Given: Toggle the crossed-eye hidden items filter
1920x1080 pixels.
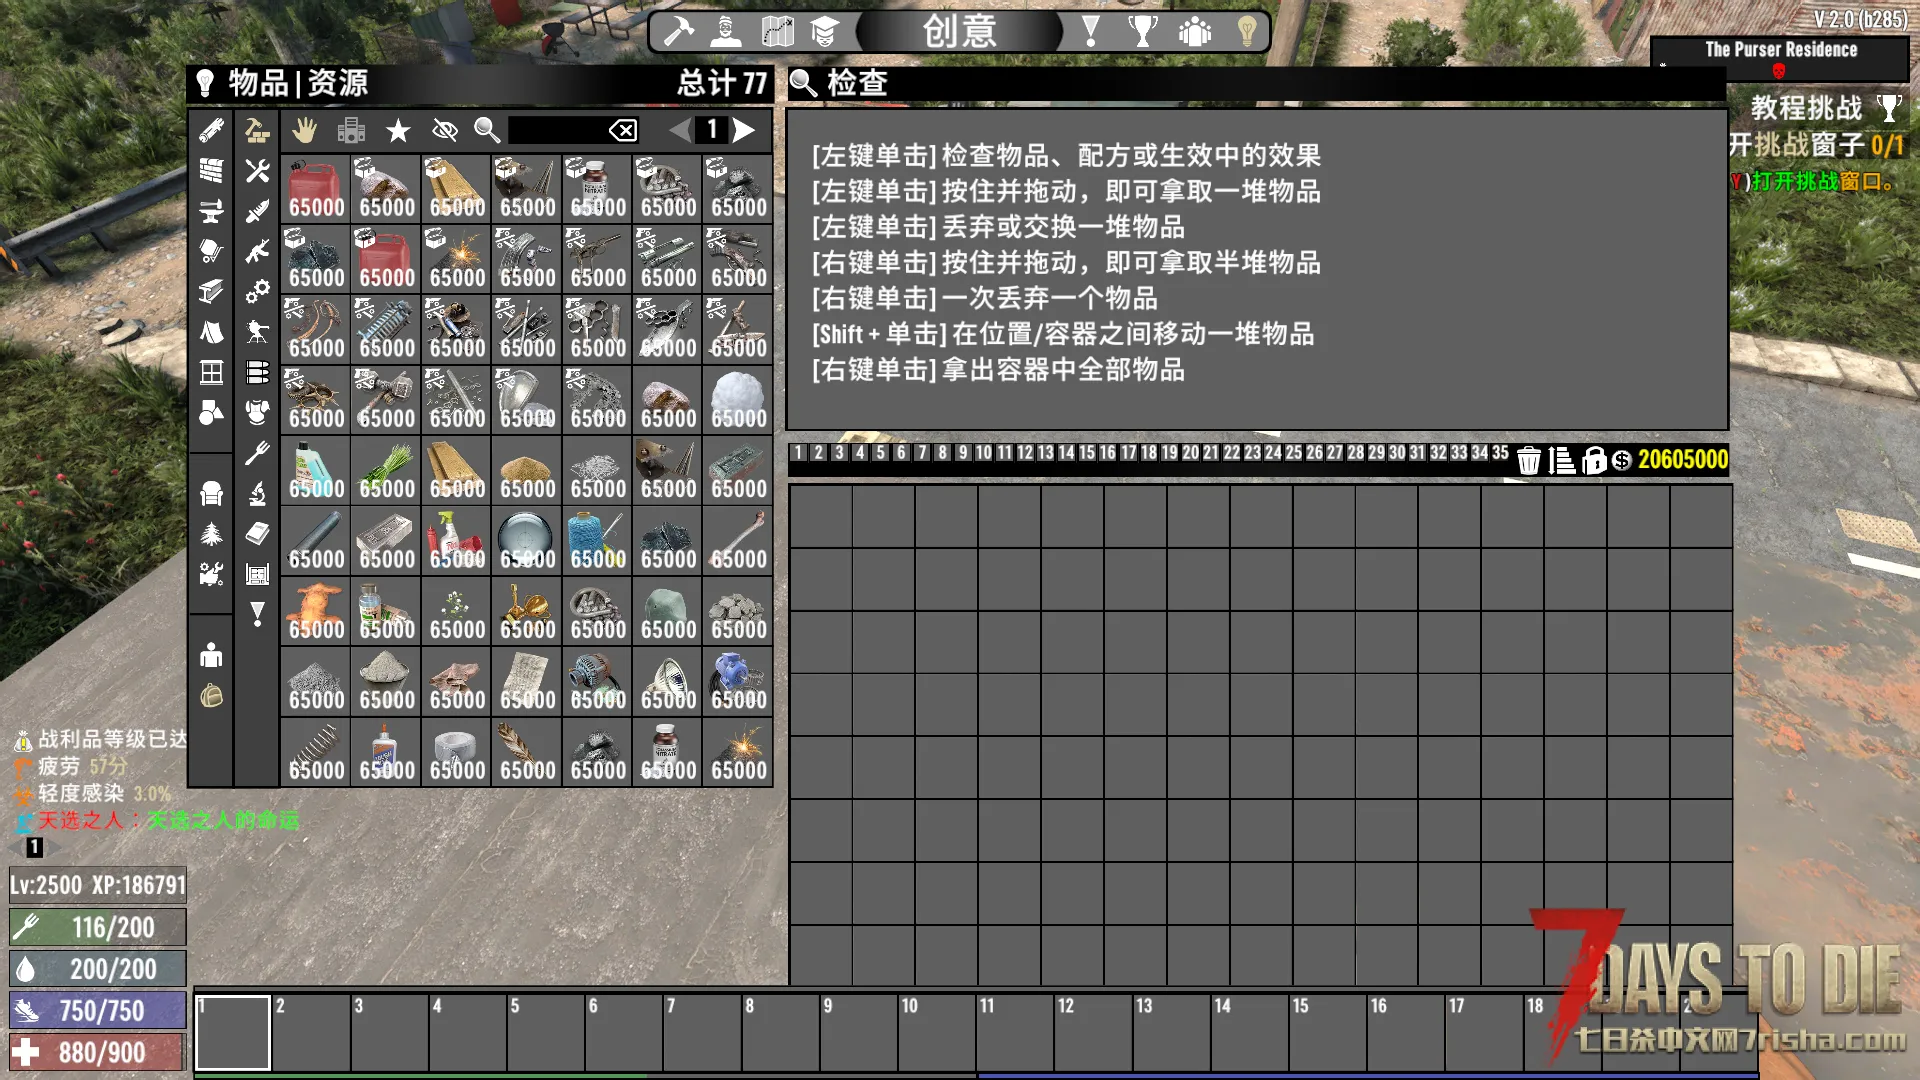Looking at the screenshot, I should click(x=444, y=130).
